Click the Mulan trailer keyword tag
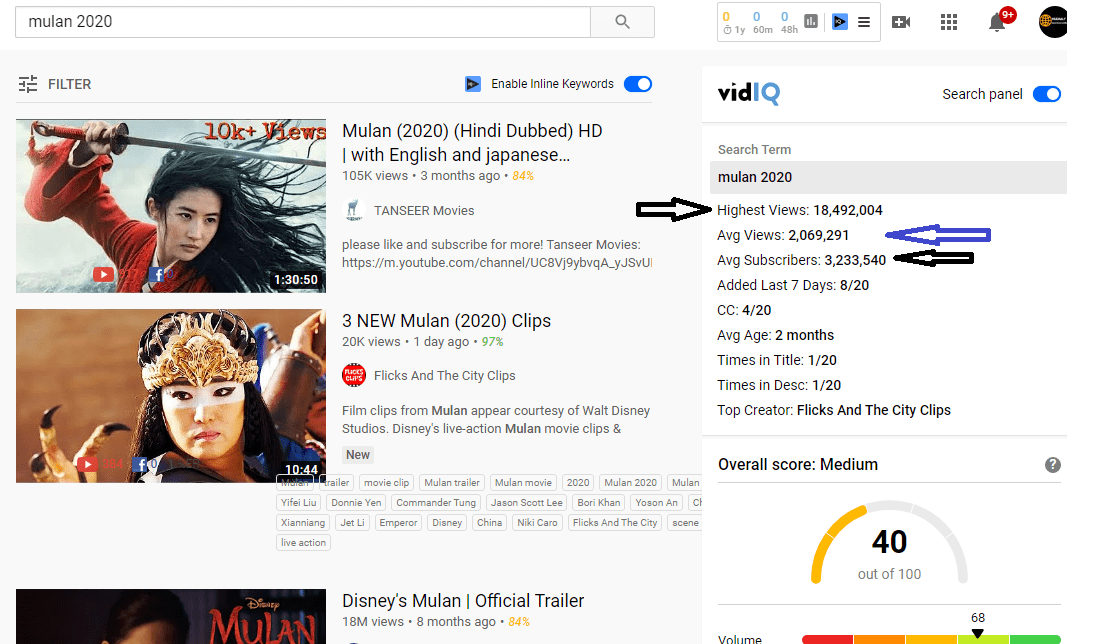 [452, 483]
